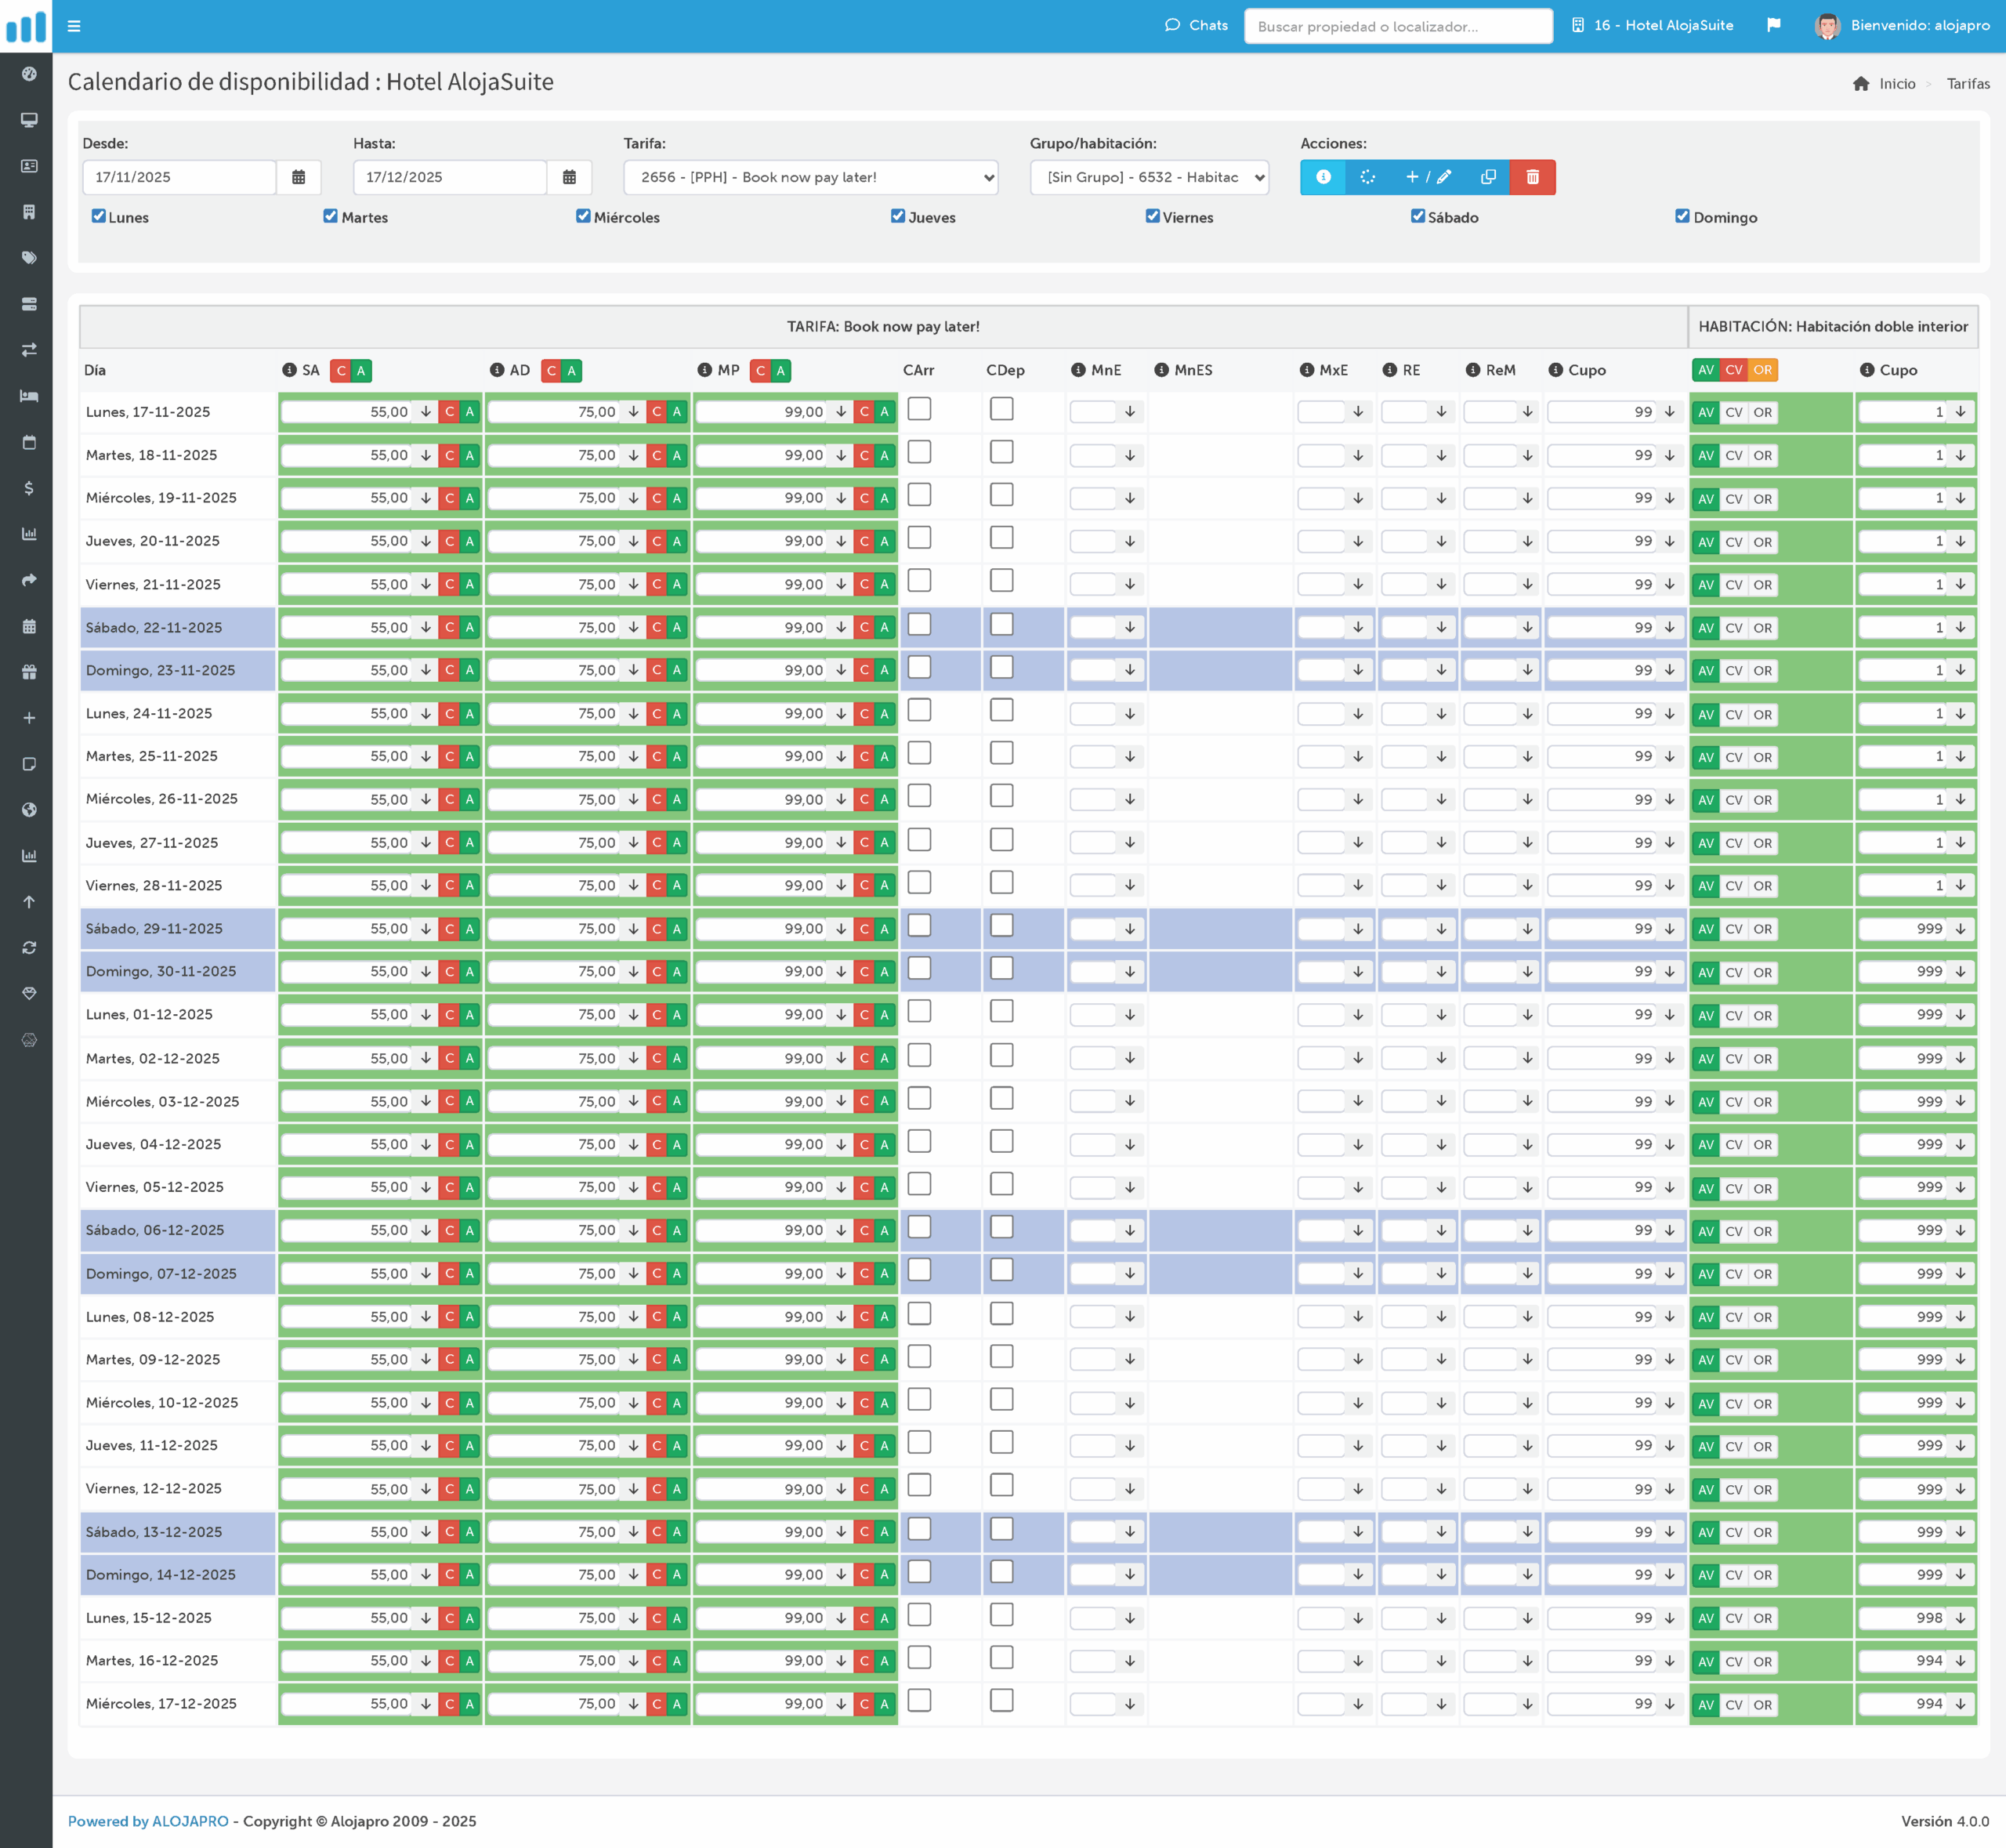Click the add/edit pencil action button
2006x1848 pixels.
(x=1428, y=177)
